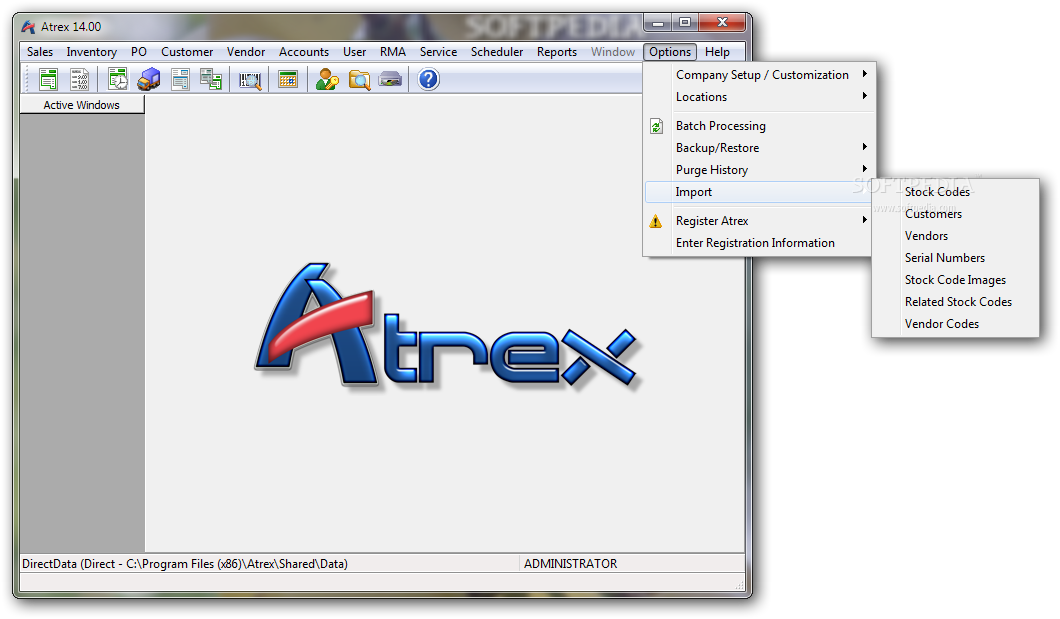Click the form with clock toolbar icon
1060x619 pixels.
(118, 80)
